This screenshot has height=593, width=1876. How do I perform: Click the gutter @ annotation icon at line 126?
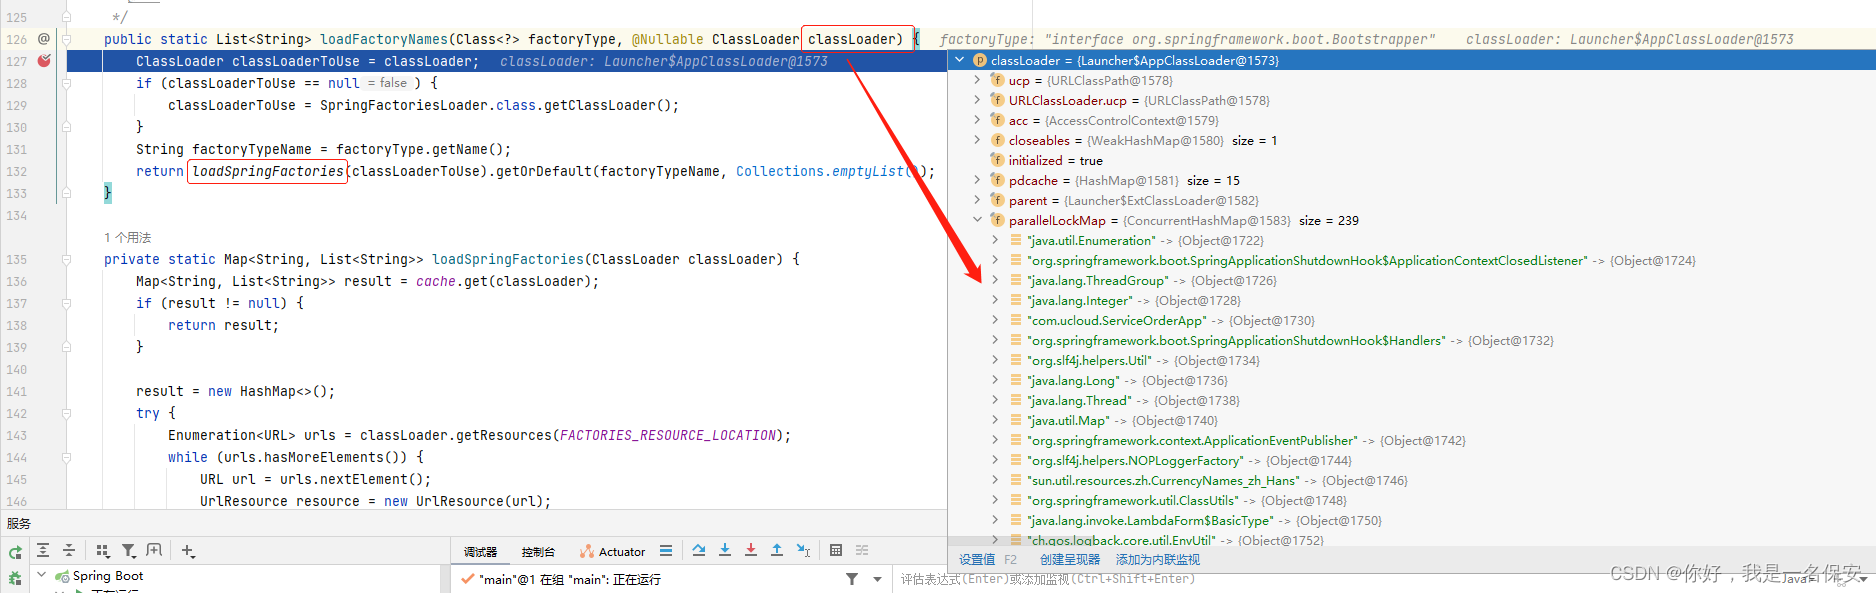[x=44, y=39]
